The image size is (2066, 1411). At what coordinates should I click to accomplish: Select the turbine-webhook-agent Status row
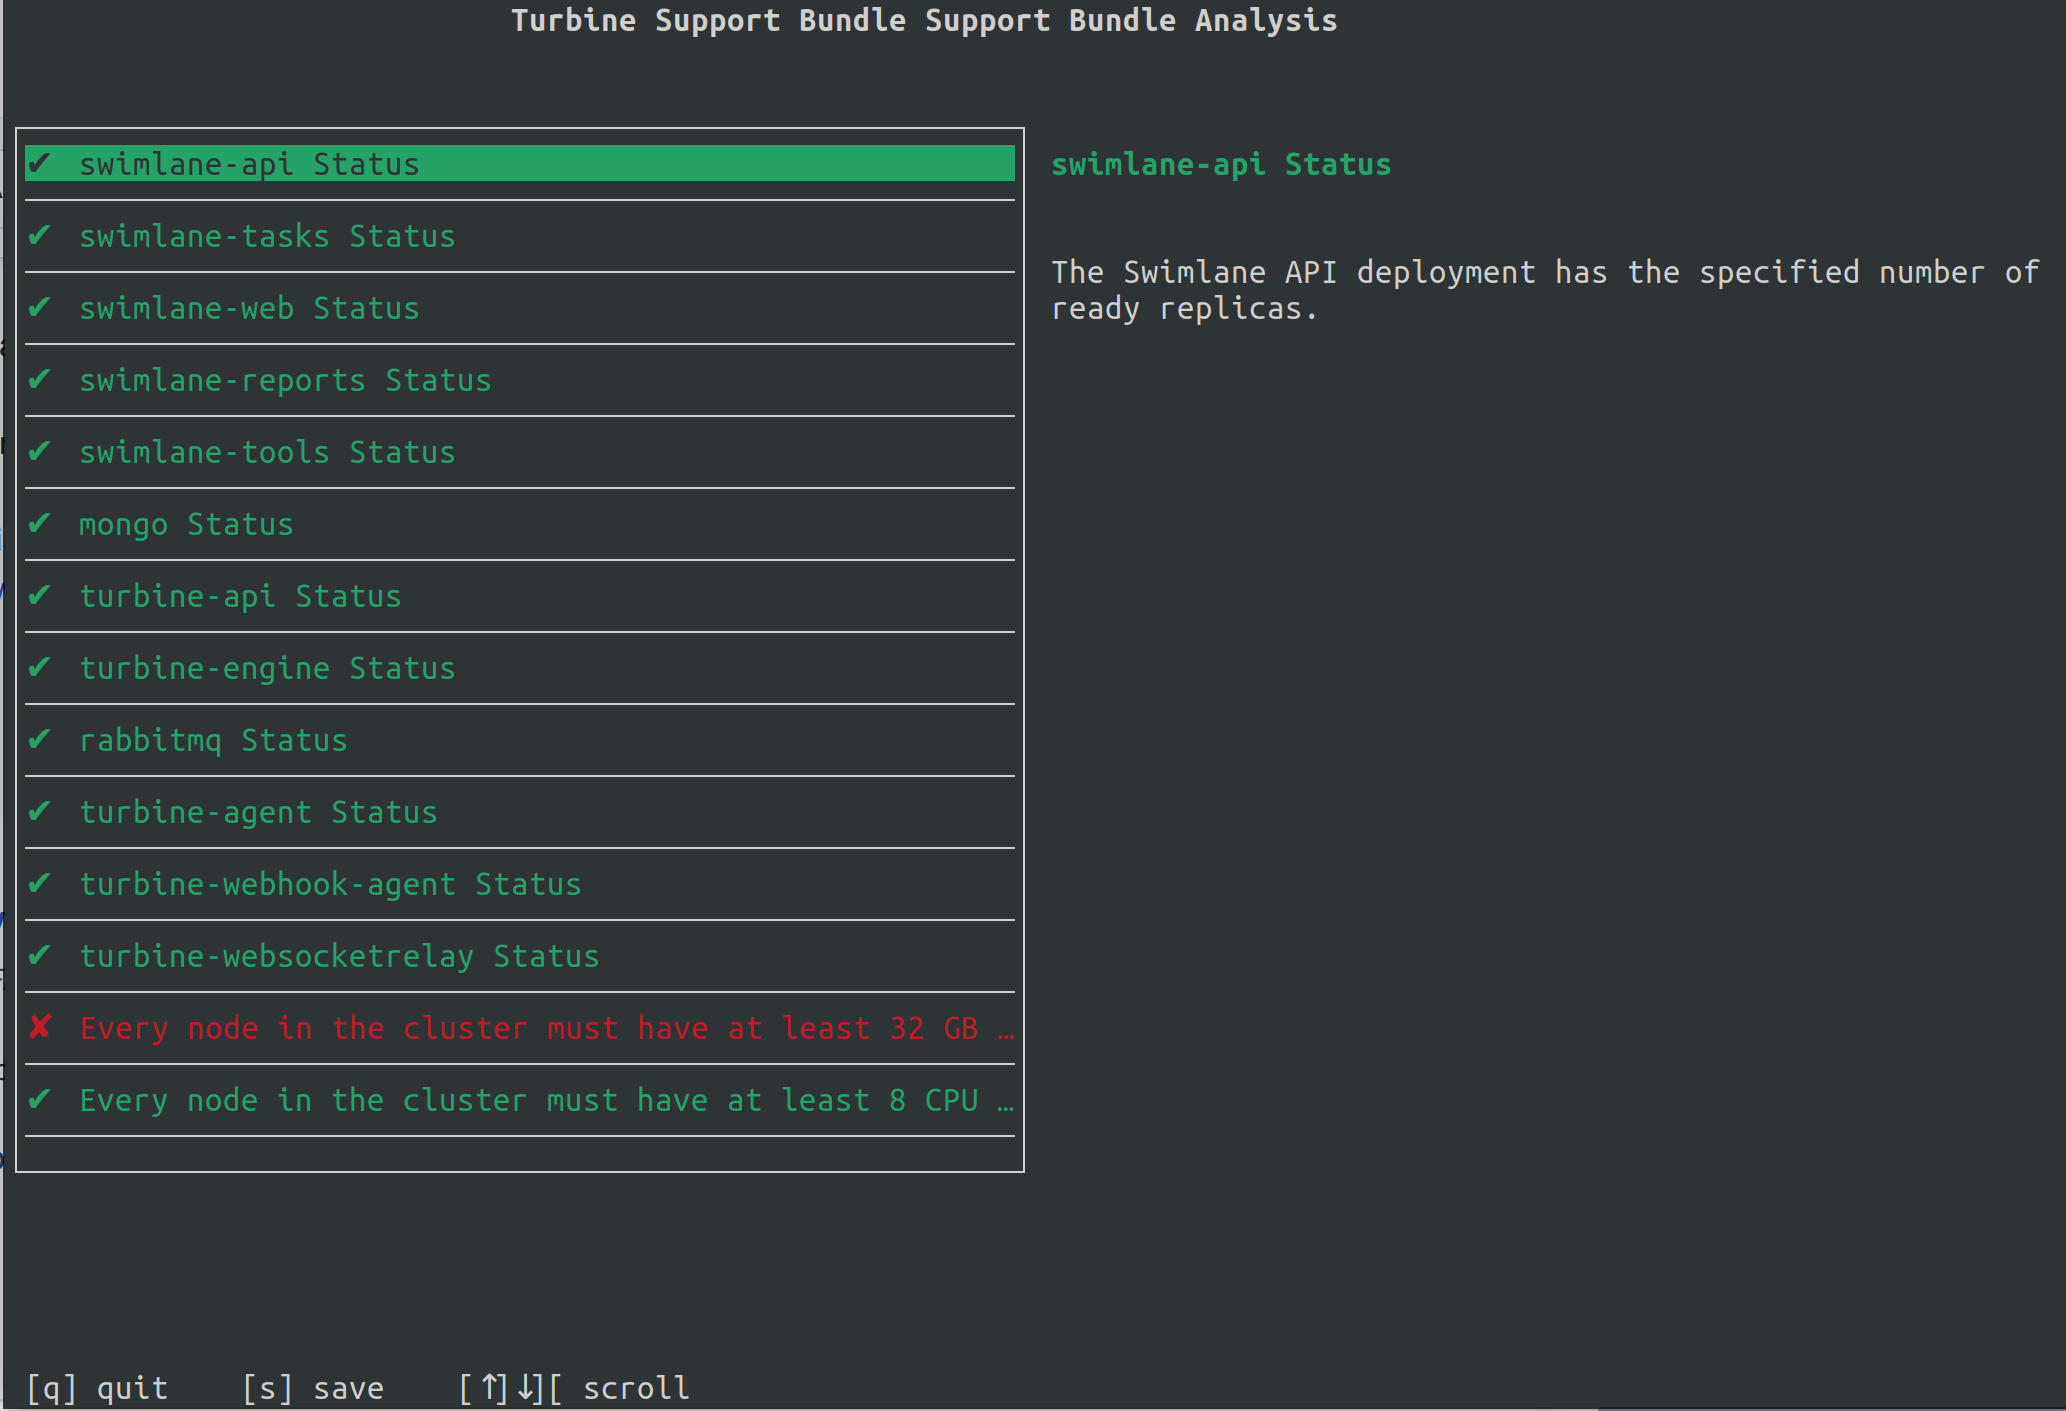tap(520, 884)
